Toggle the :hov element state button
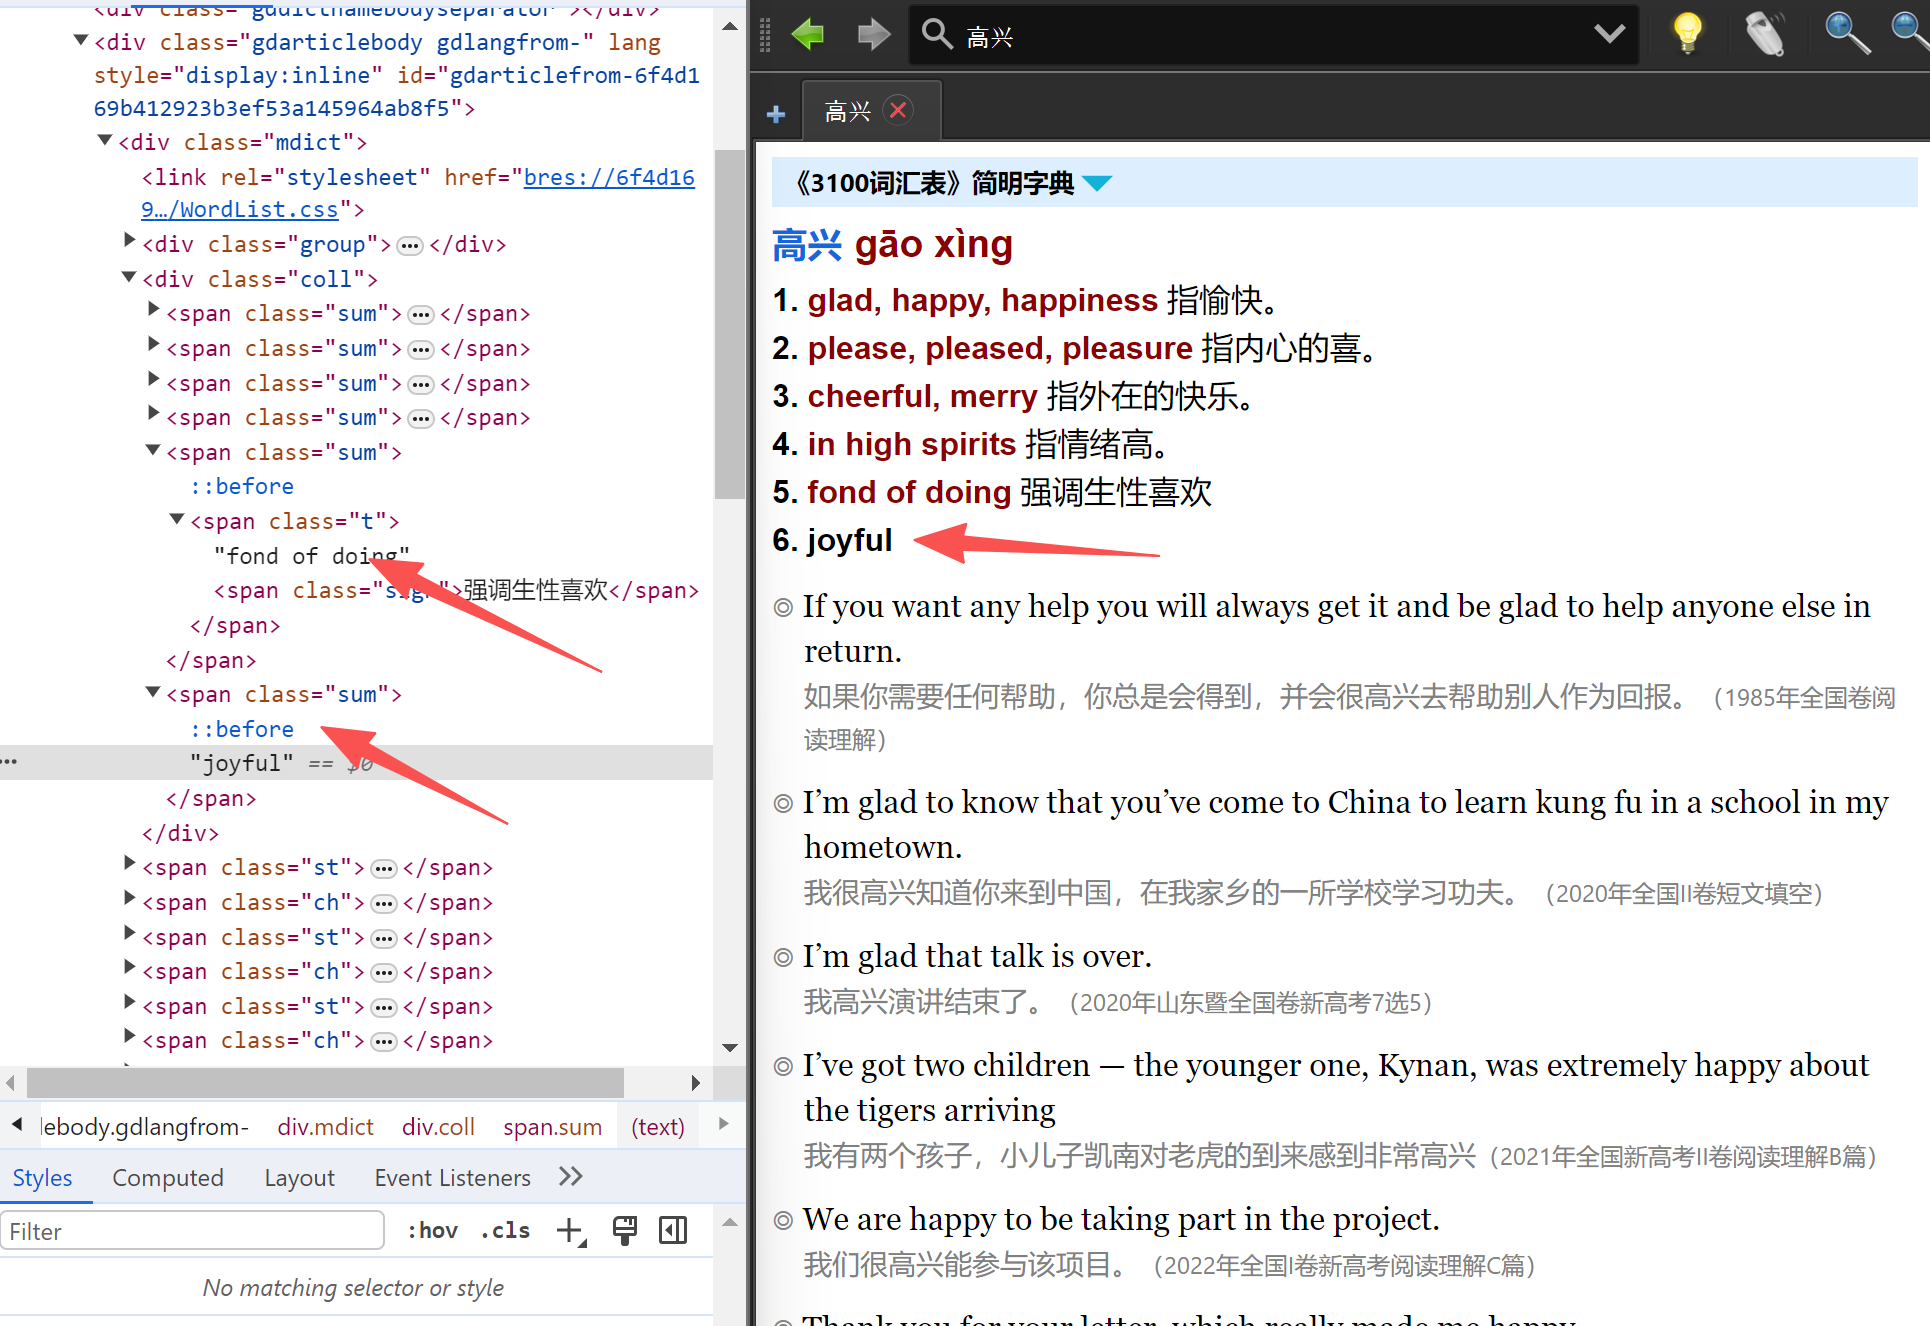 coord(432,1230)
